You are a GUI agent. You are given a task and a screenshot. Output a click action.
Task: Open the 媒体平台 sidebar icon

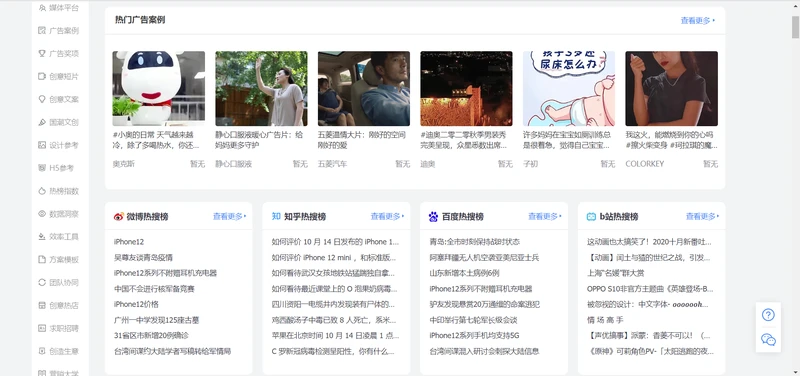(x=42, y=8)
